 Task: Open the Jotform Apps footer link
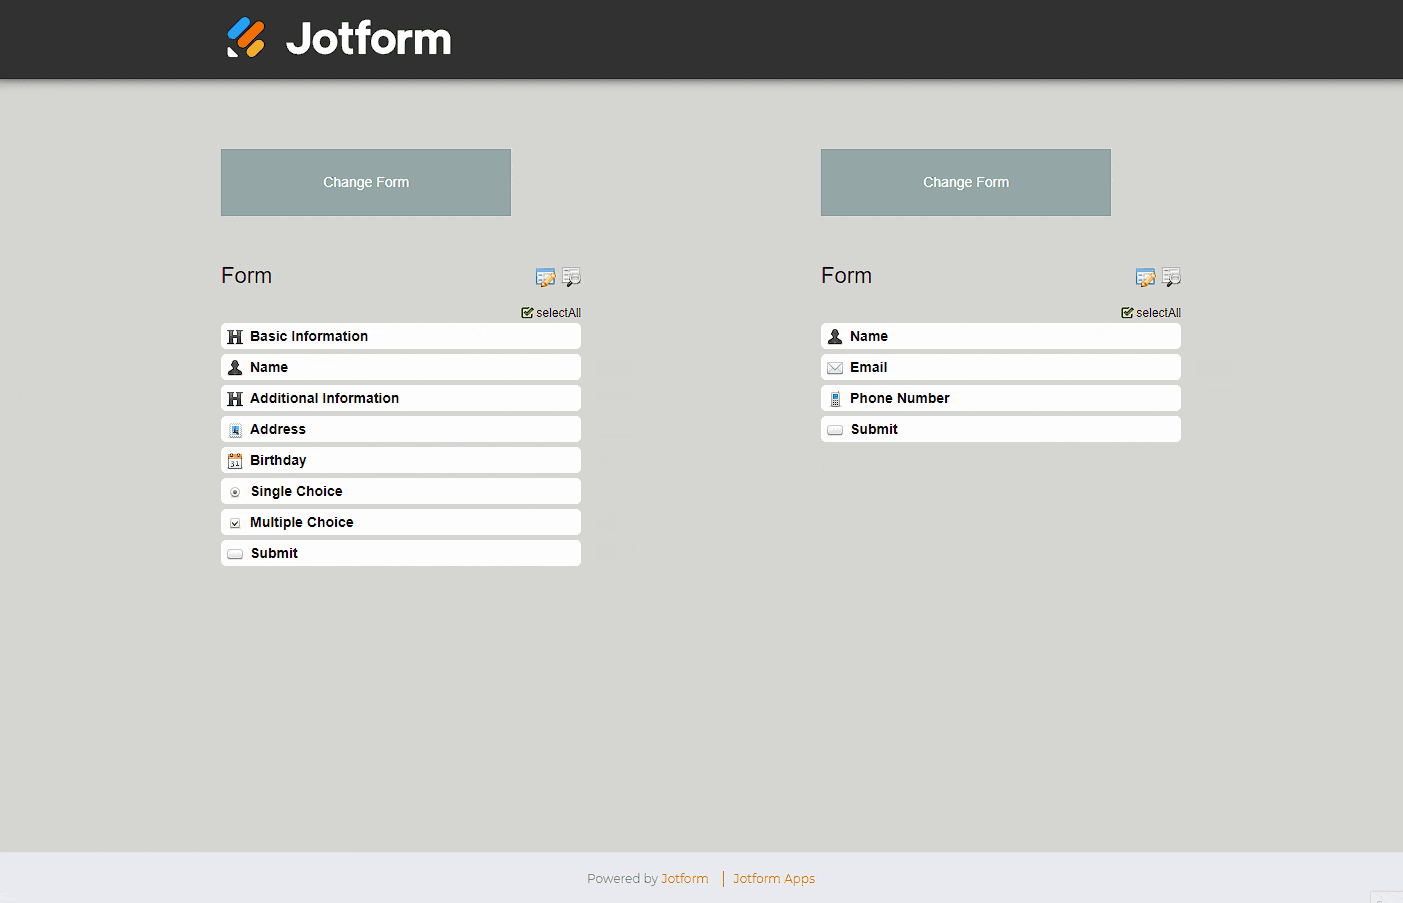coord(773,878)
